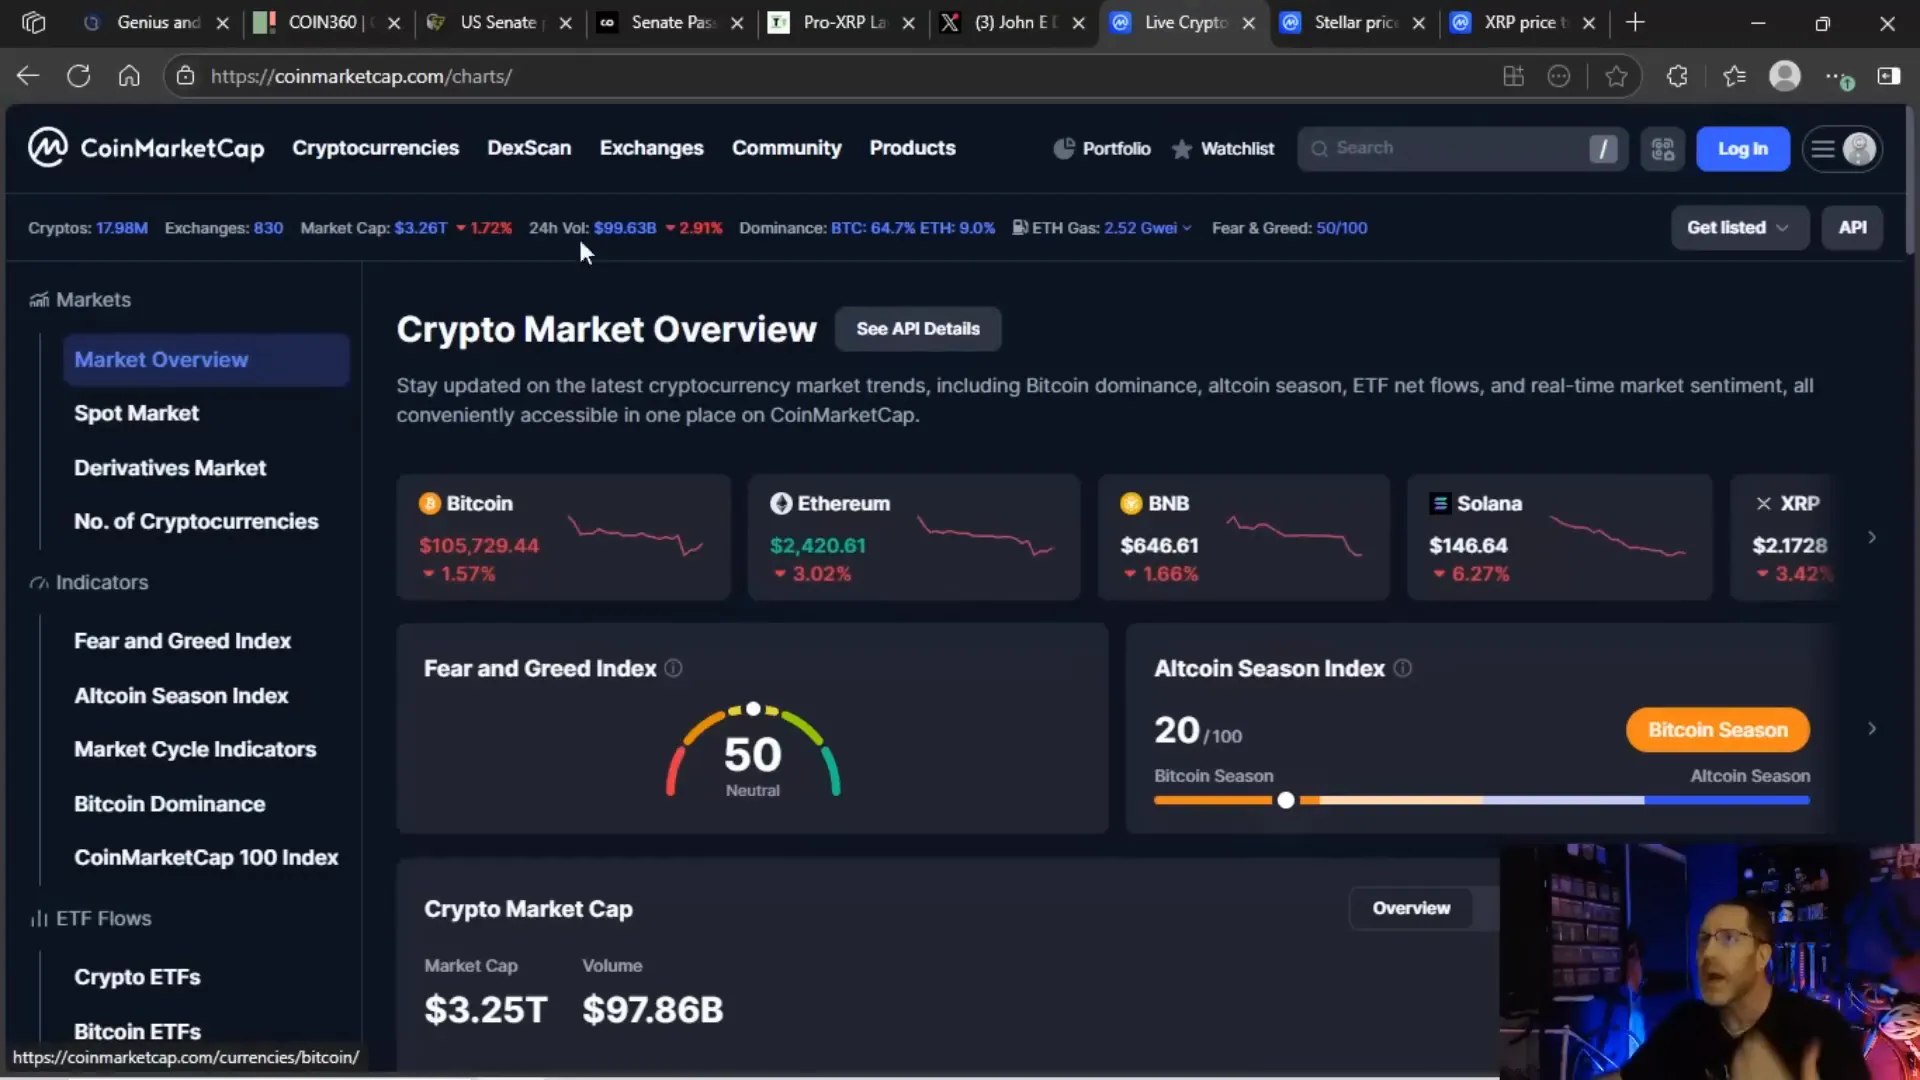The height and width of the screenshot is (1080, 1920).
Task: Open split screen icon in address bar
Action: tap(1513, 76)
